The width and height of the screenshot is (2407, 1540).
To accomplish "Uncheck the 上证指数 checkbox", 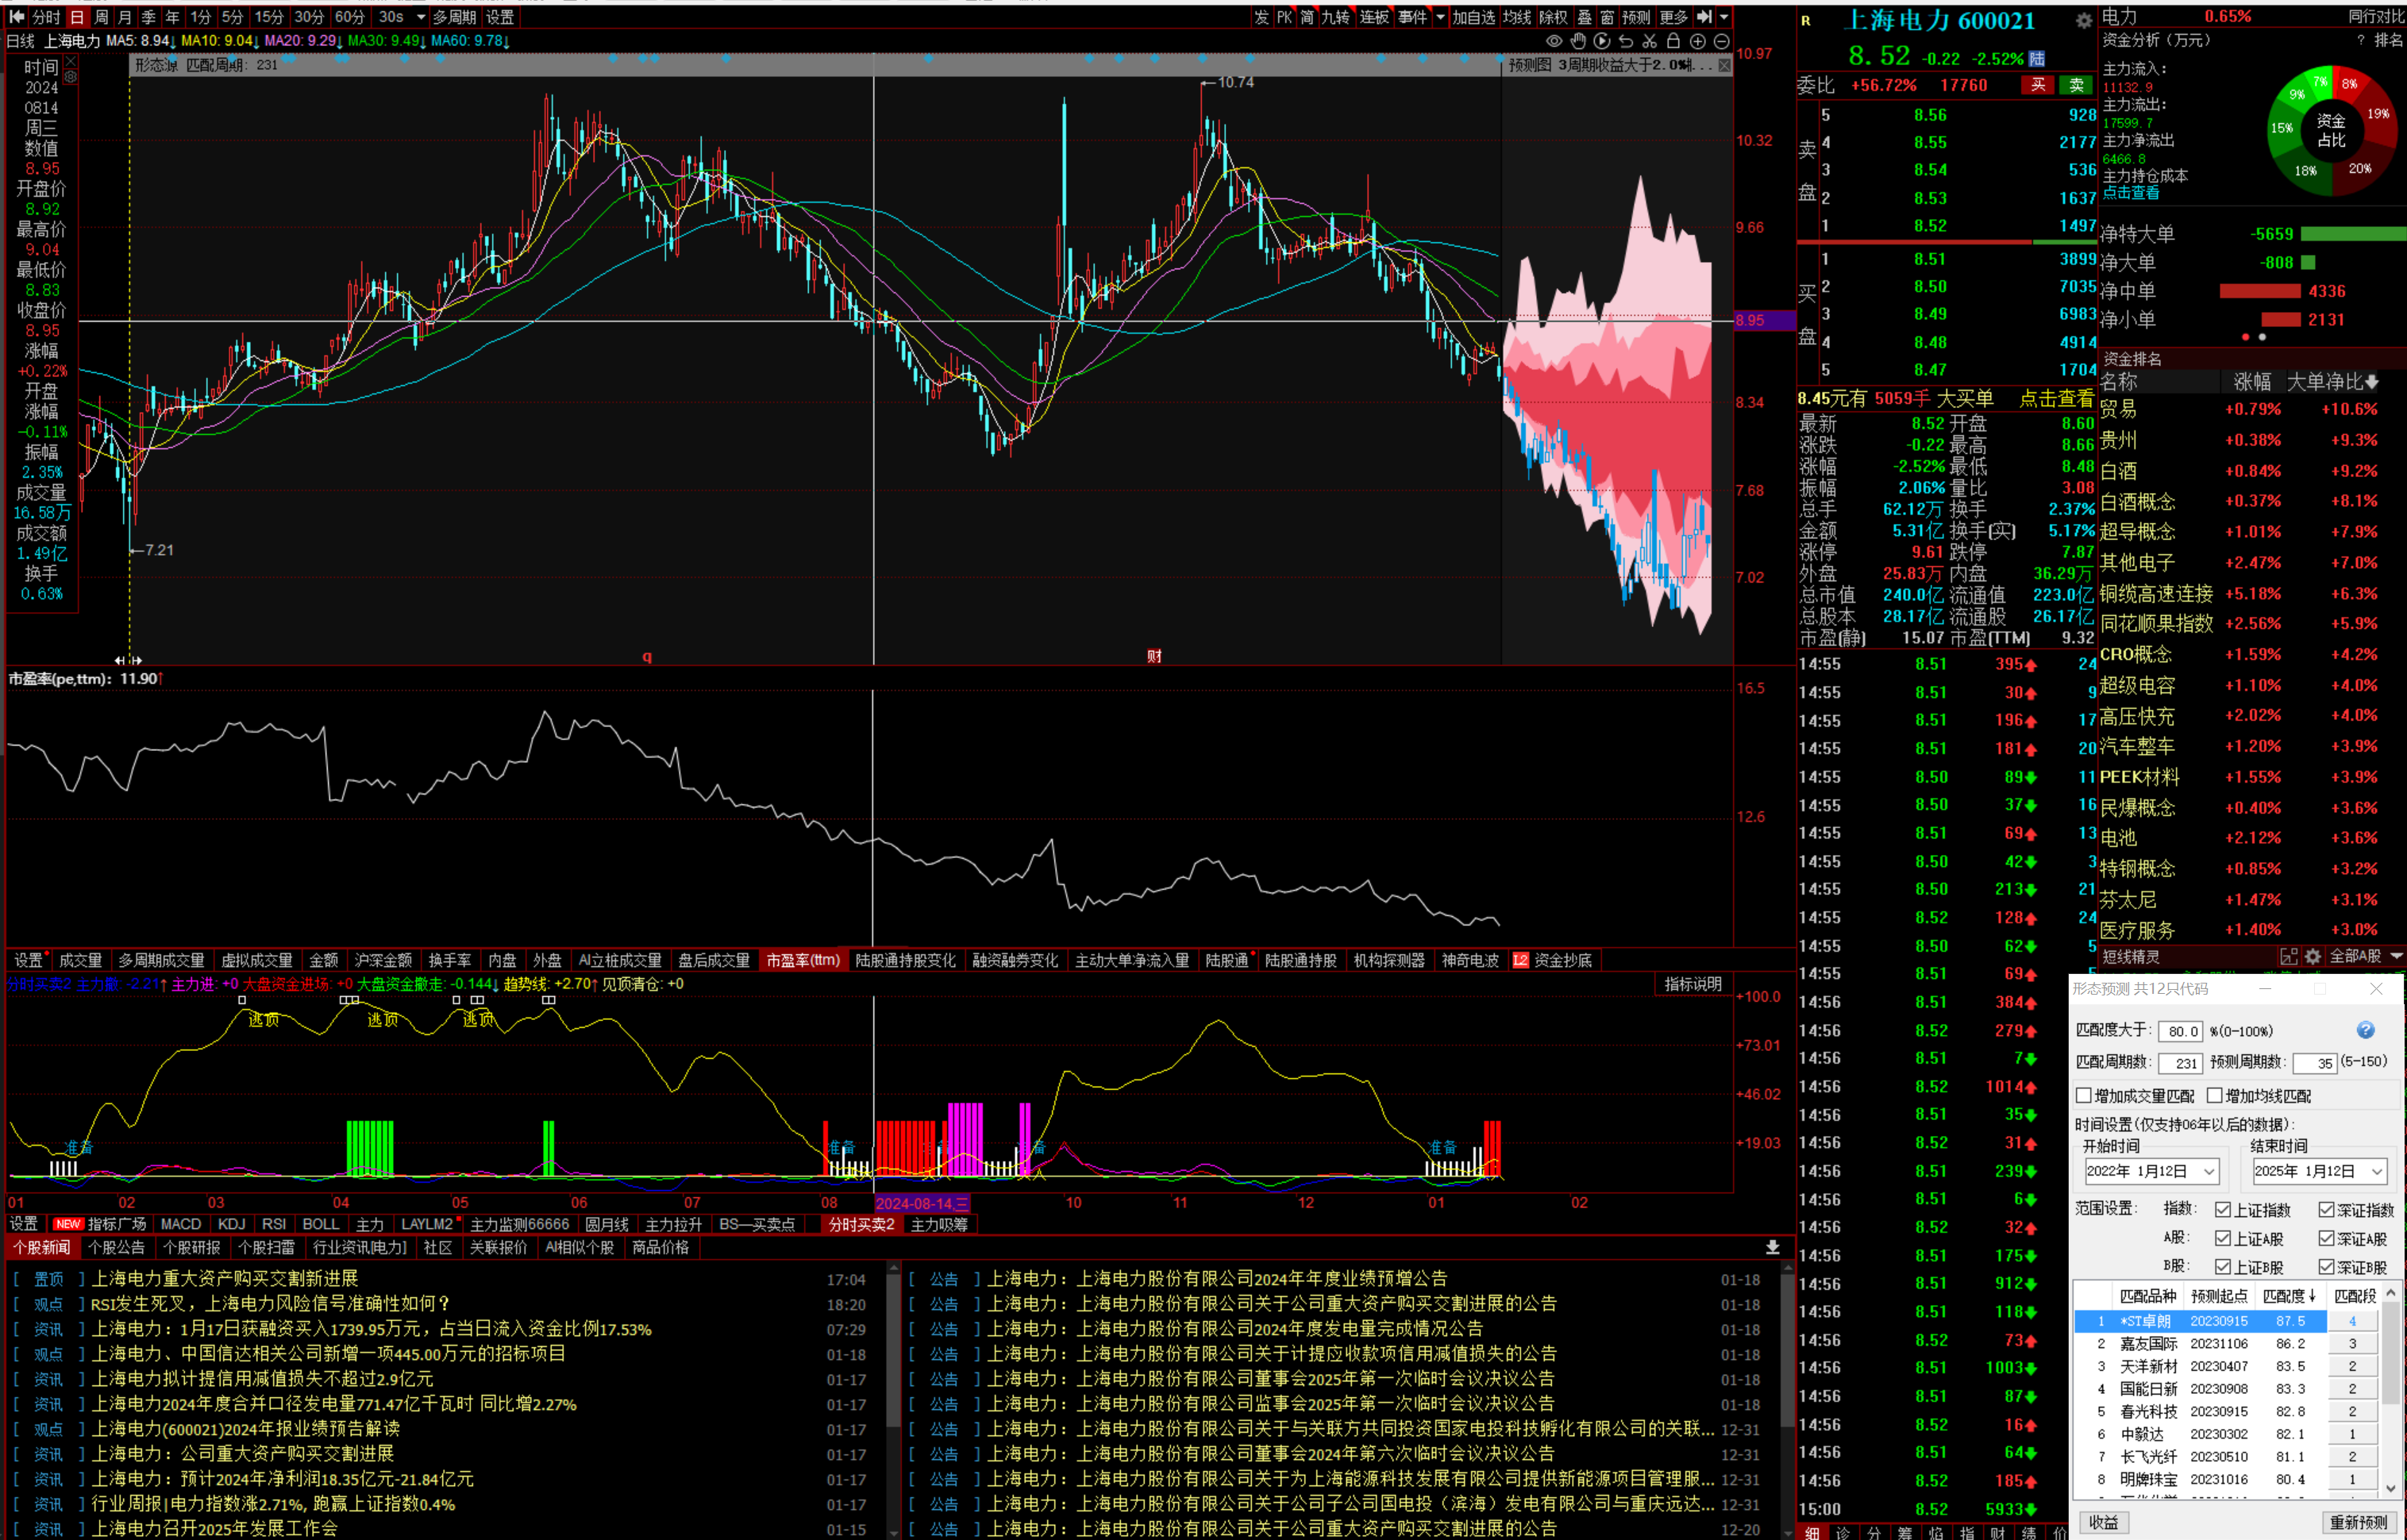I will click(x=2223, y=1210).
